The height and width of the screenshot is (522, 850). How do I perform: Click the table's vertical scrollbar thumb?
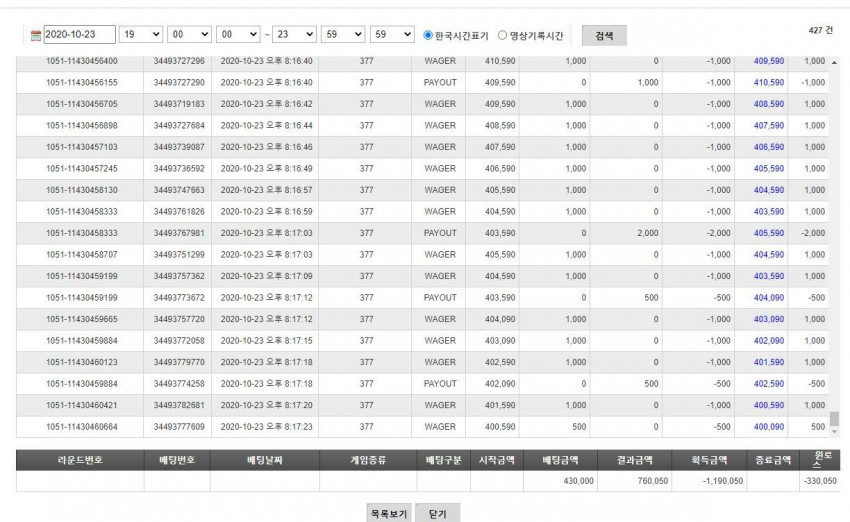coord(834,418)
